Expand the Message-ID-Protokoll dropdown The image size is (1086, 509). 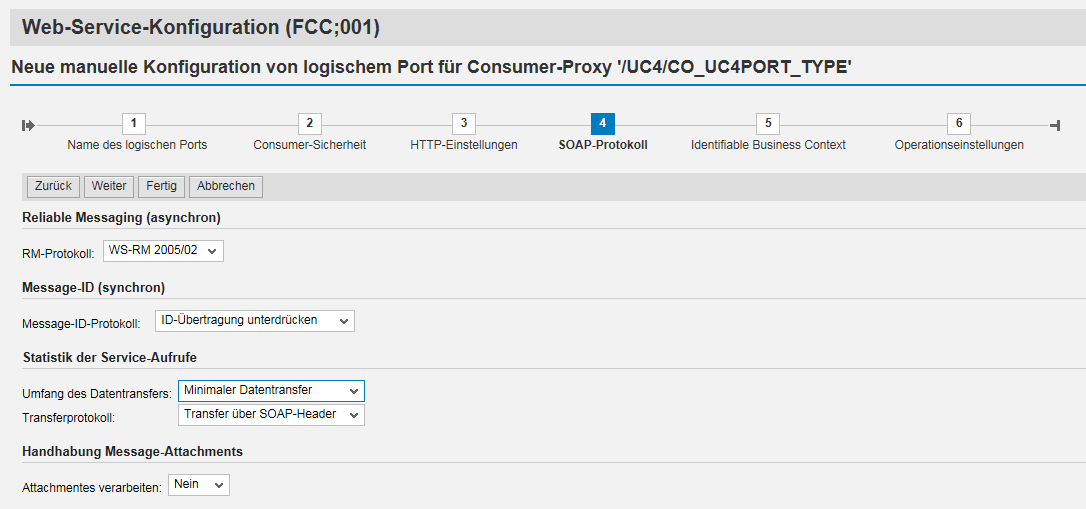click(254, 321)
